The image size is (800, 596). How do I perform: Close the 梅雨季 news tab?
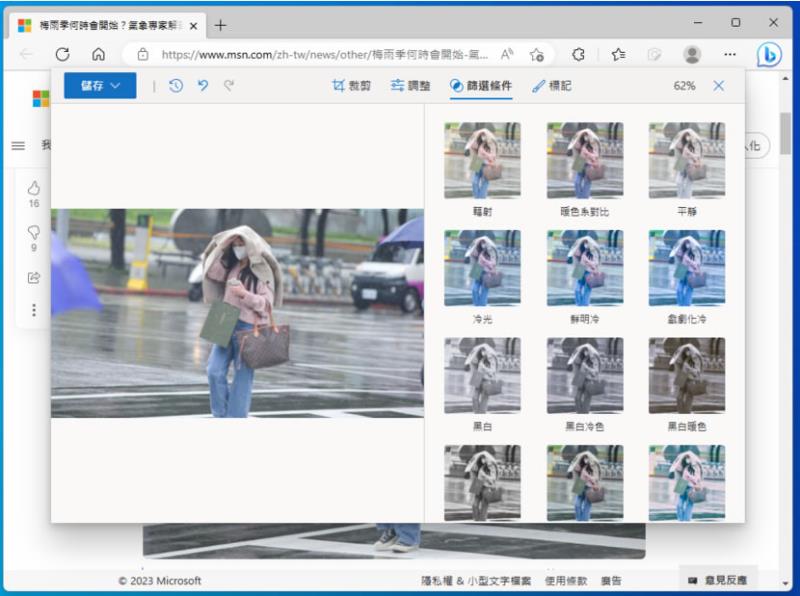click(193, 26)
